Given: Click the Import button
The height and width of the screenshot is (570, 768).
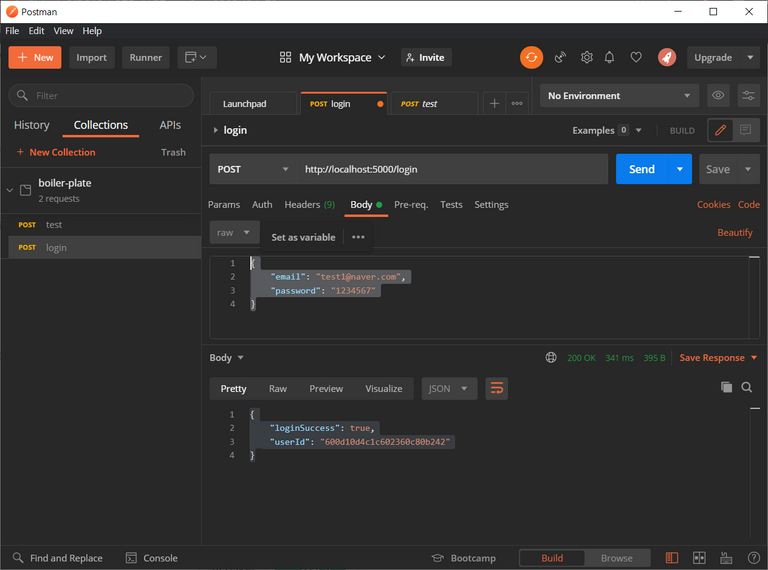Looking at the screenshot, I should pos(92,57).
